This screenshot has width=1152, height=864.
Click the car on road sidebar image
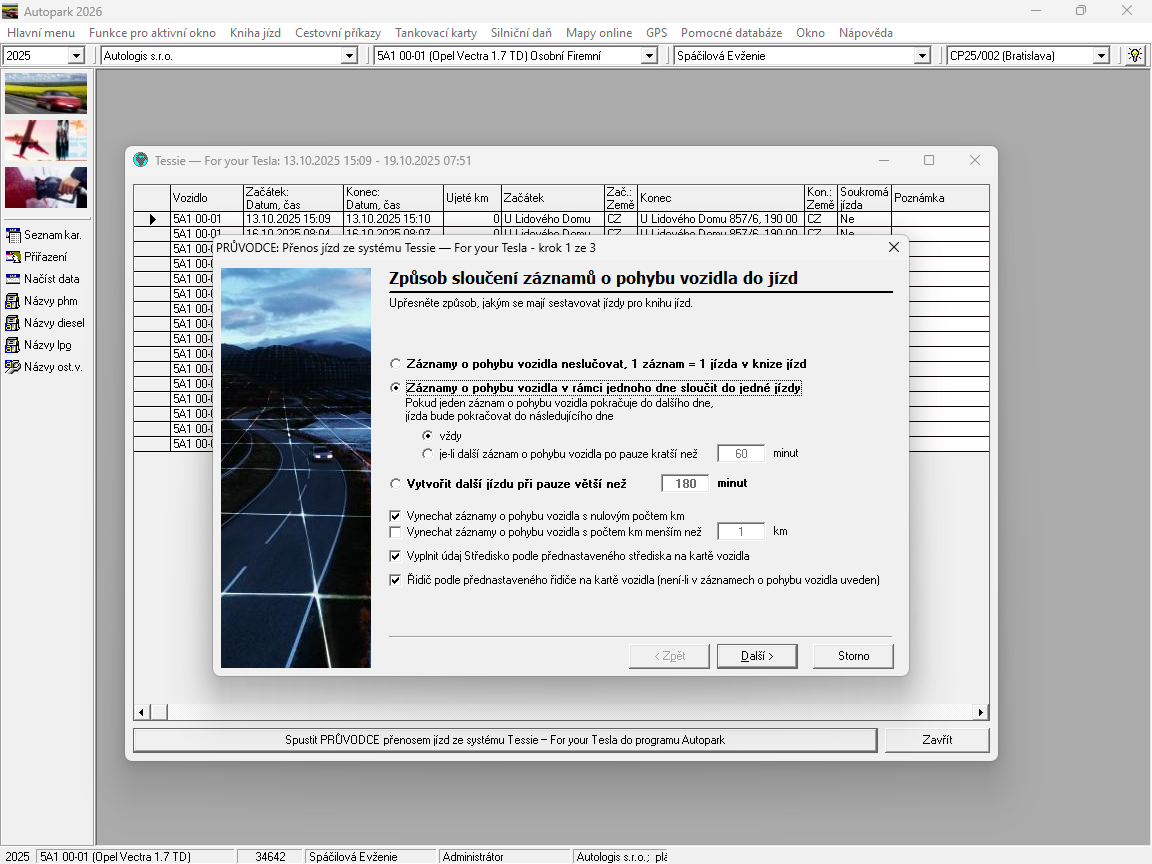[x=46, y=93]
